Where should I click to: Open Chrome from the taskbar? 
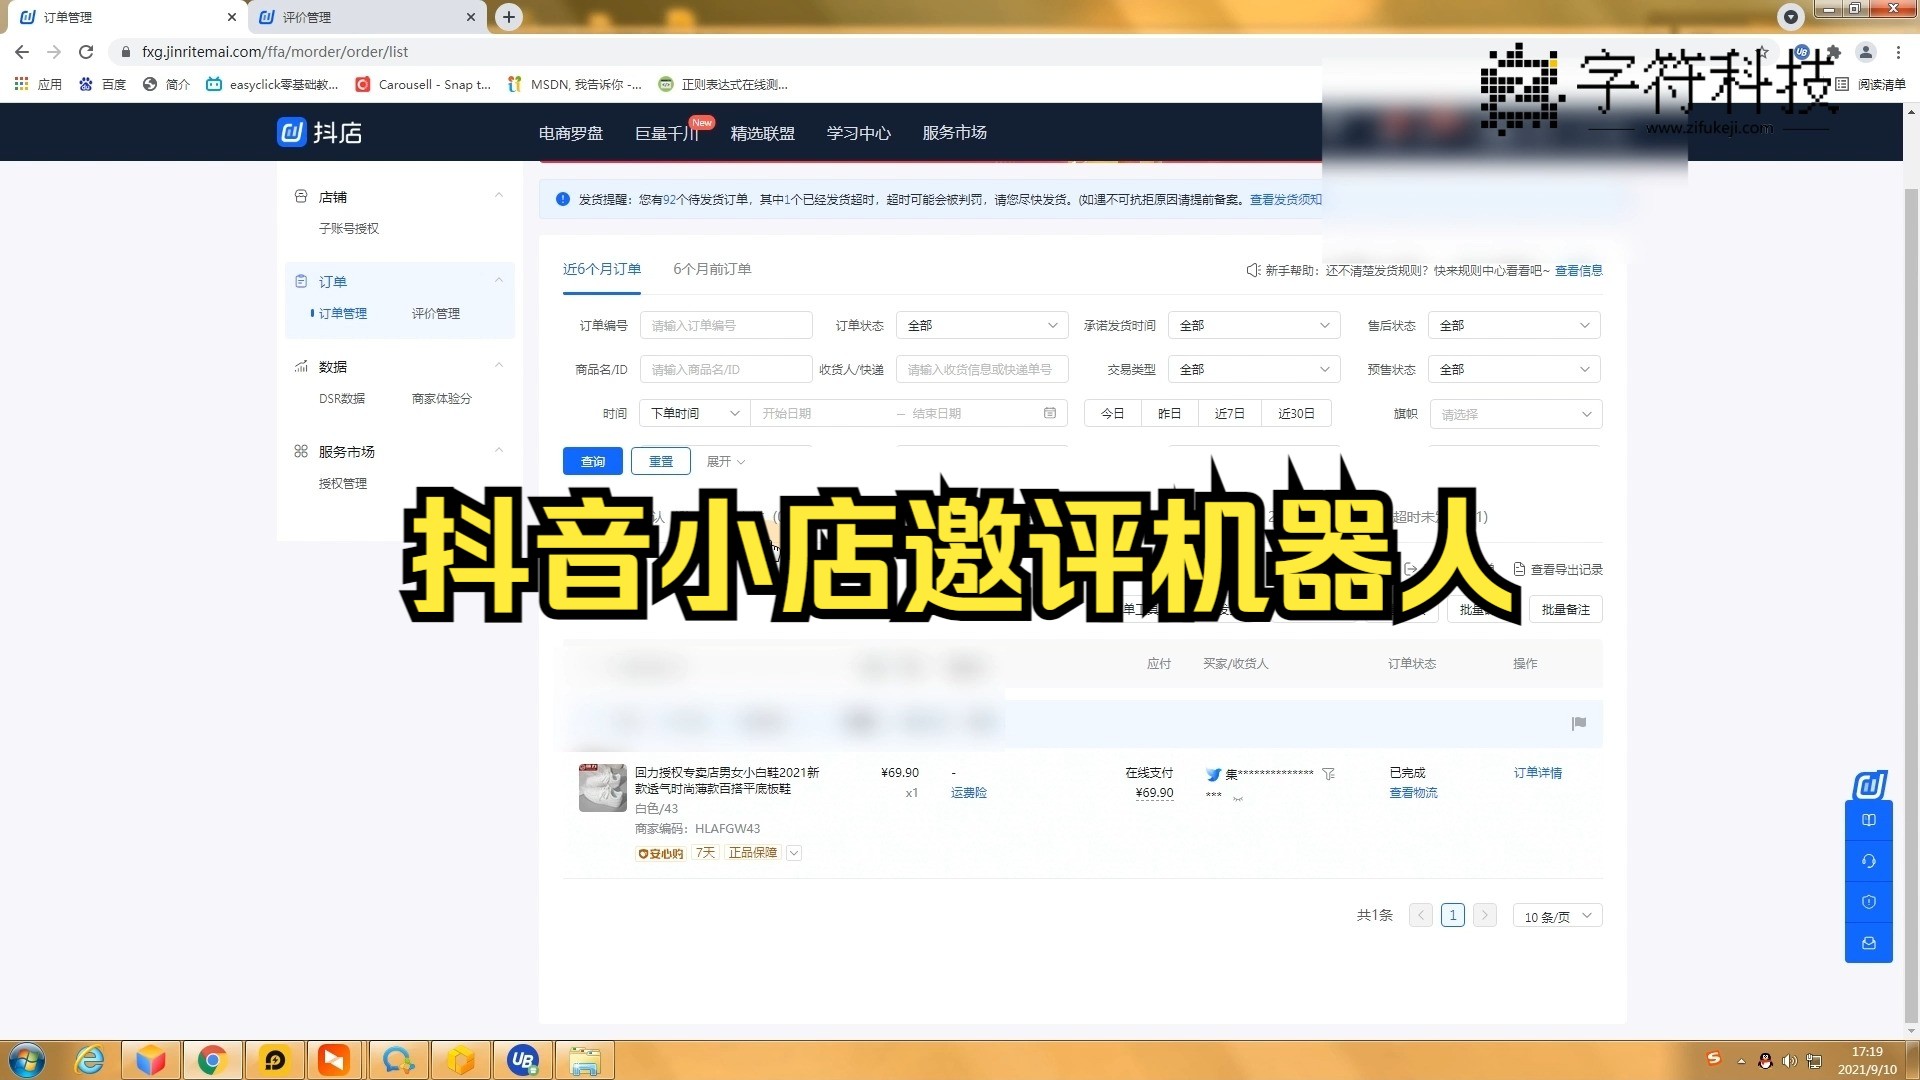click(212, 1060)
